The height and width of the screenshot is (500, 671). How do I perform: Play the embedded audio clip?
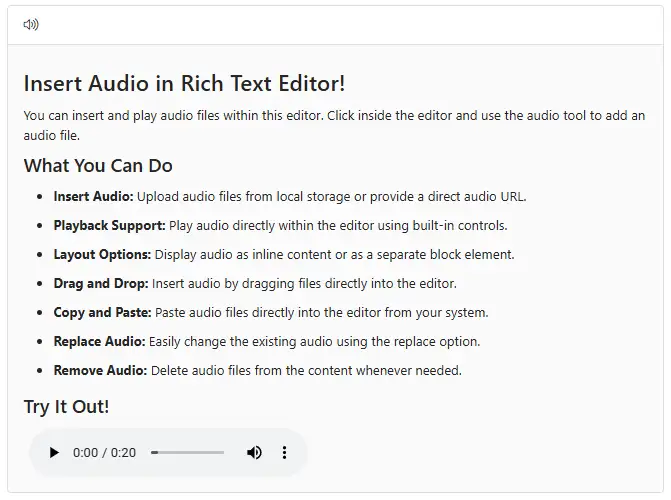coord(54,452)
